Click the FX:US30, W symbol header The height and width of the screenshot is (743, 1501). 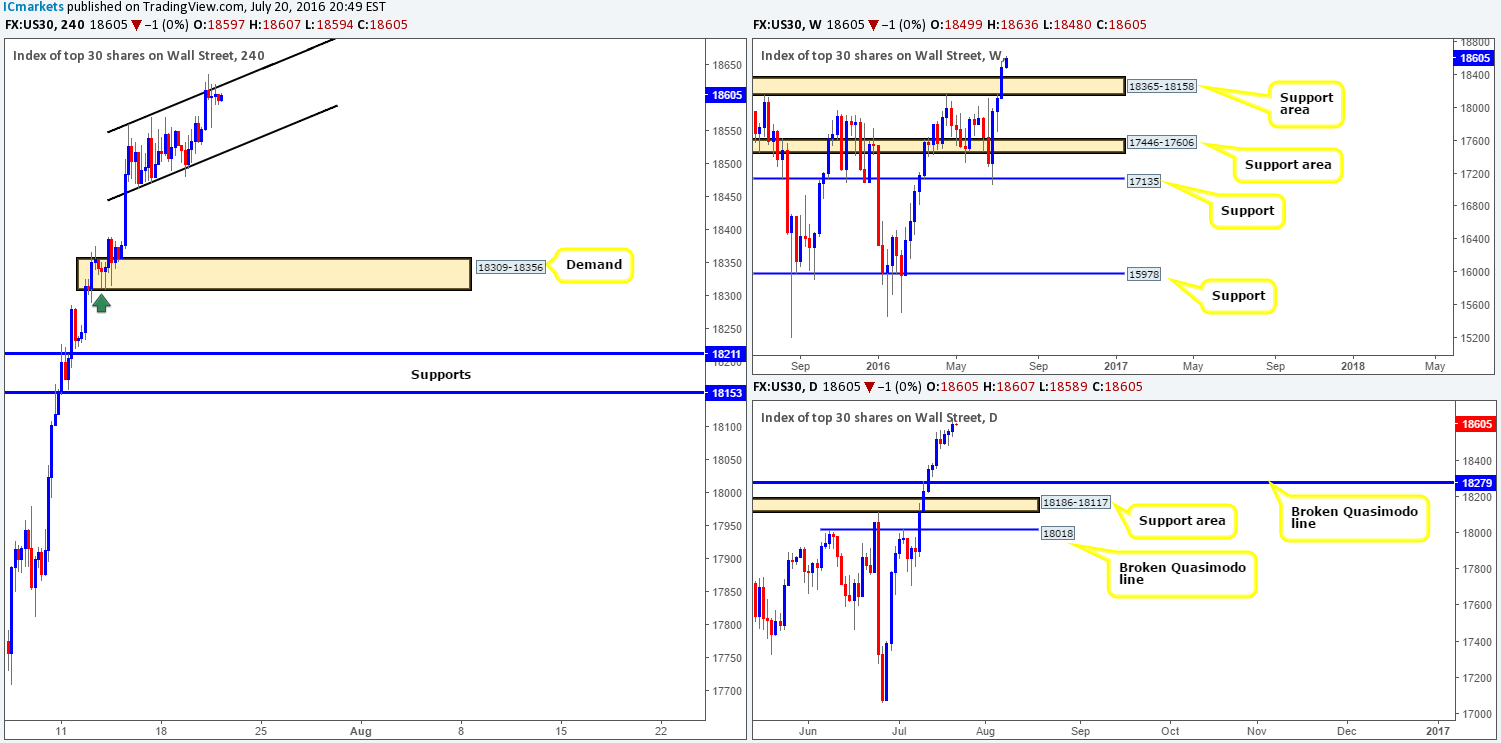tap(789, 25)
